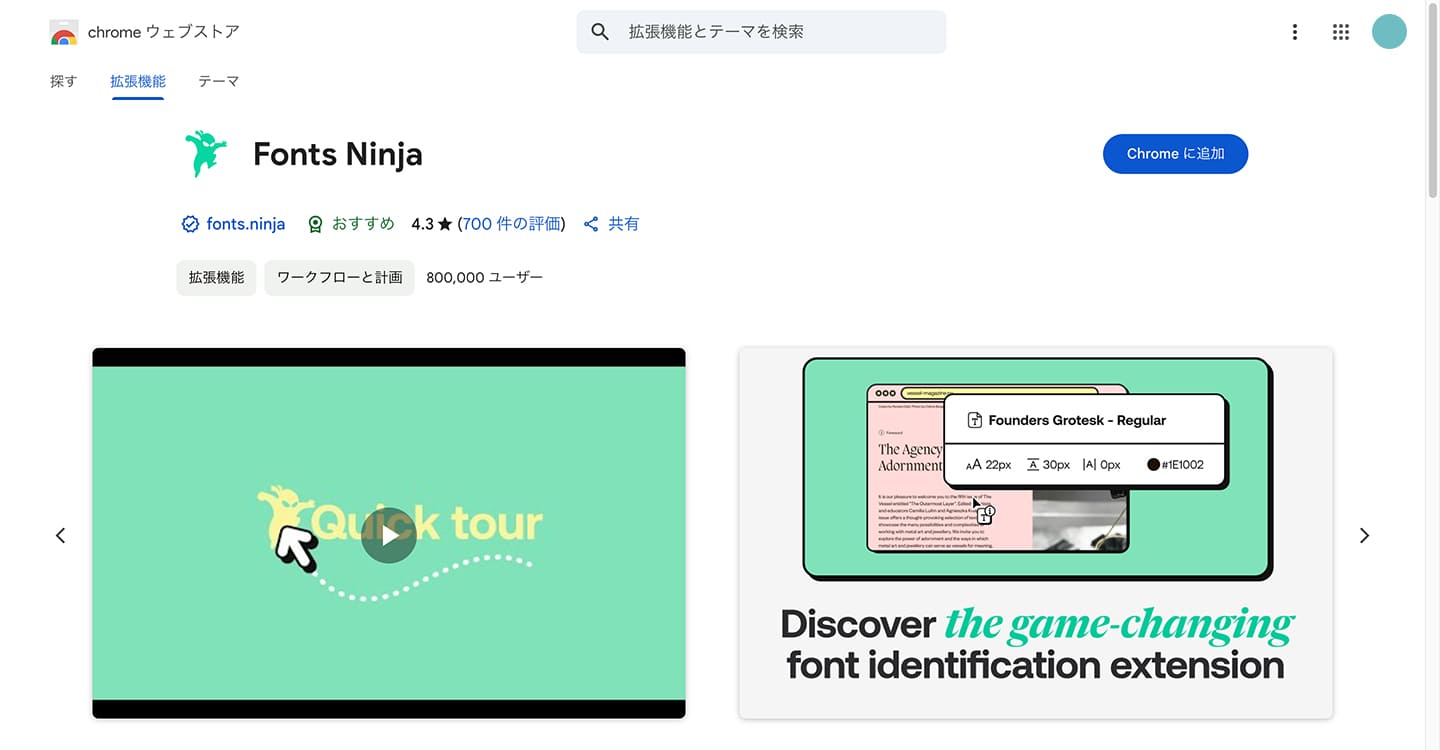Screen dimensions: 1440x750
Task: Click the 拡張機能 category chip
Action: (216, 278)
